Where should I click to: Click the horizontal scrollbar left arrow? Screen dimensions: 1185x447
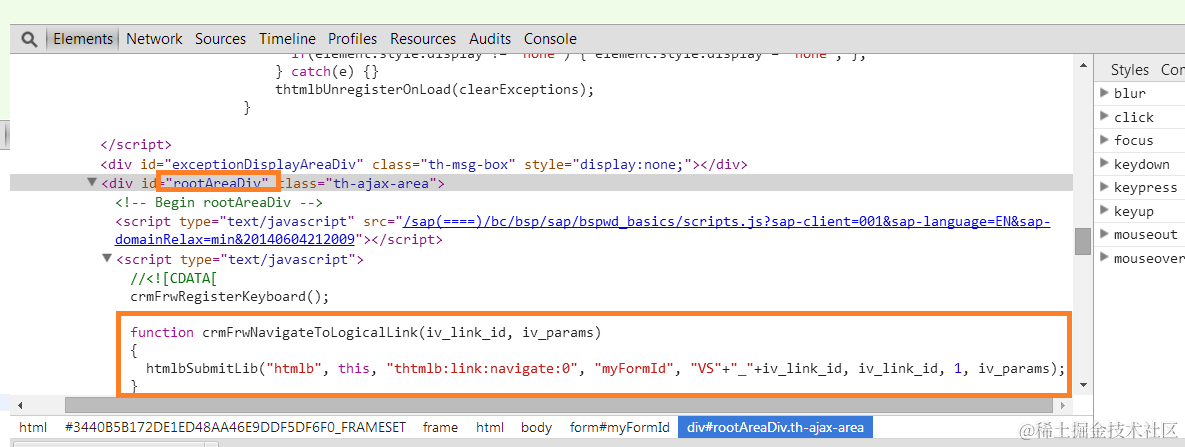pos(19,405)
